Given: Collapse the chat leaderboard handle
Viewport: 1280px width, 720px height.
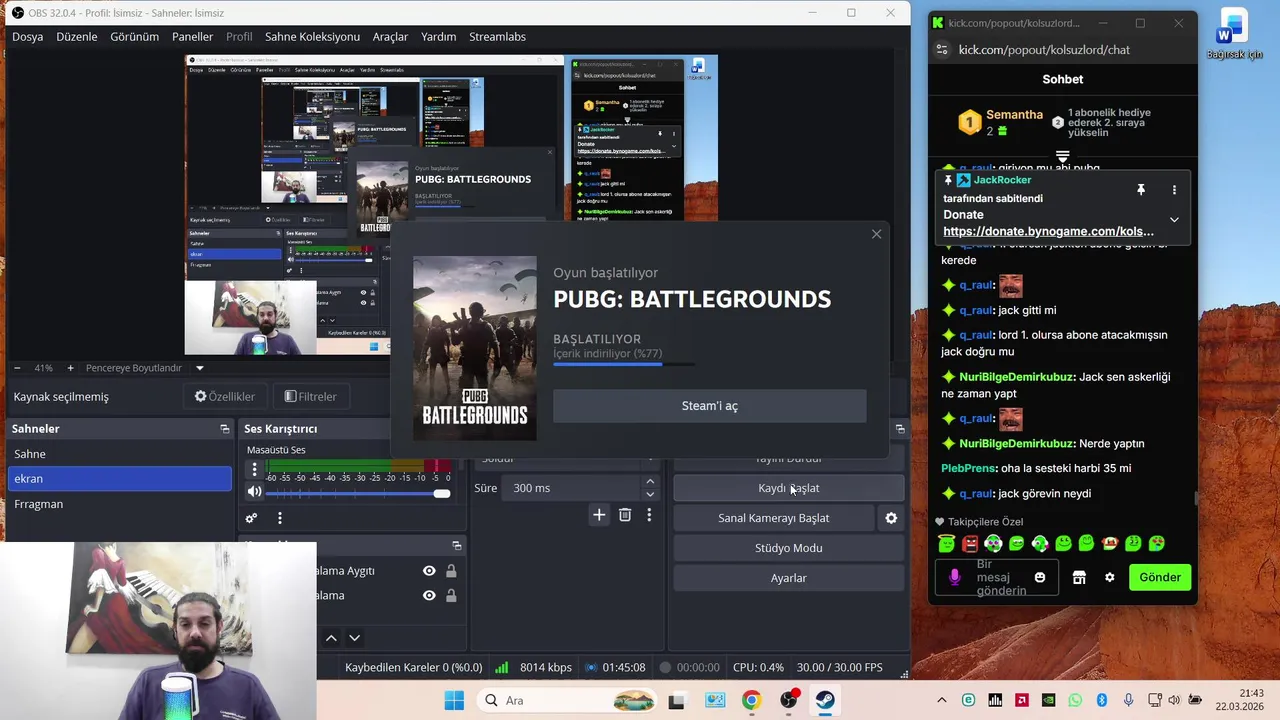Looking at the screenshot, I should point(1063,156).
